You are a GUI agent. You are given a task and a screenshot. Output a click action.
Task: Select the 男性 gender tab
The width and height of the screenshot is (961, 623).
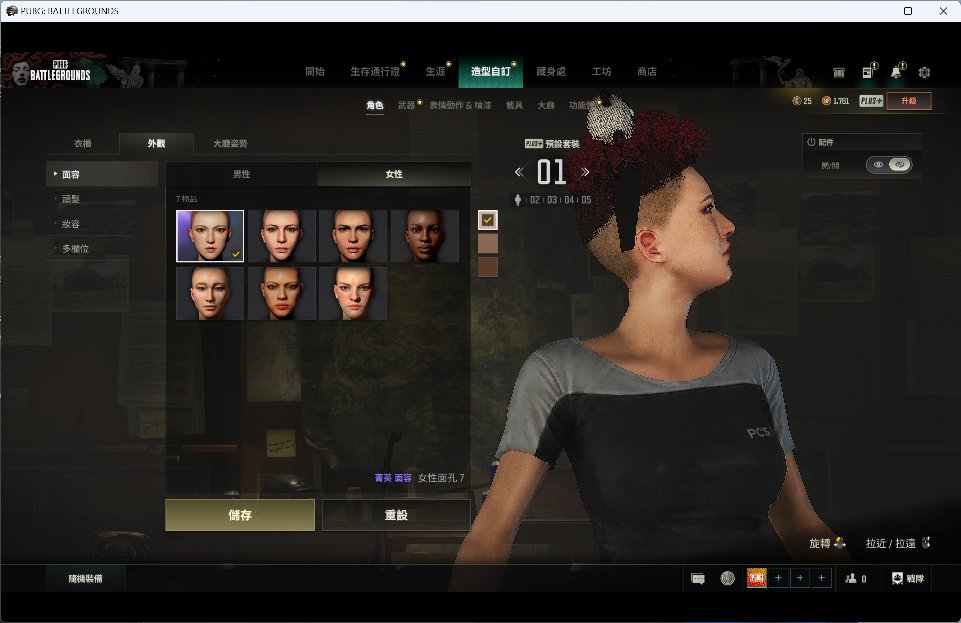(x=241, y=174)
